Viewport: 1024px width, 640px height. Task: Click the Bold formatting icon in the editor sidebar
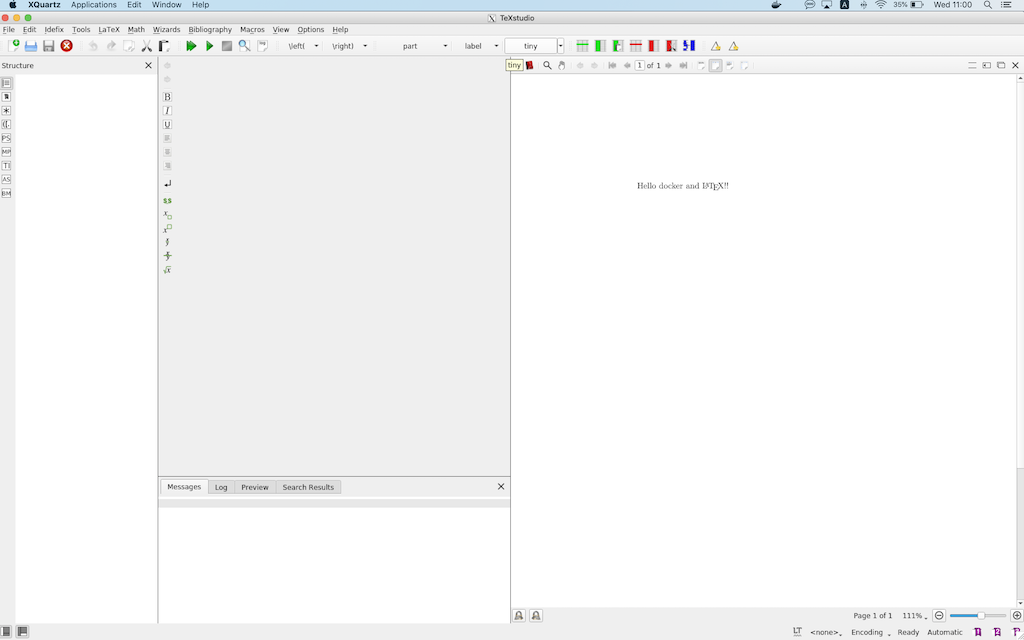pyautogui.click(x=167, y=97)
